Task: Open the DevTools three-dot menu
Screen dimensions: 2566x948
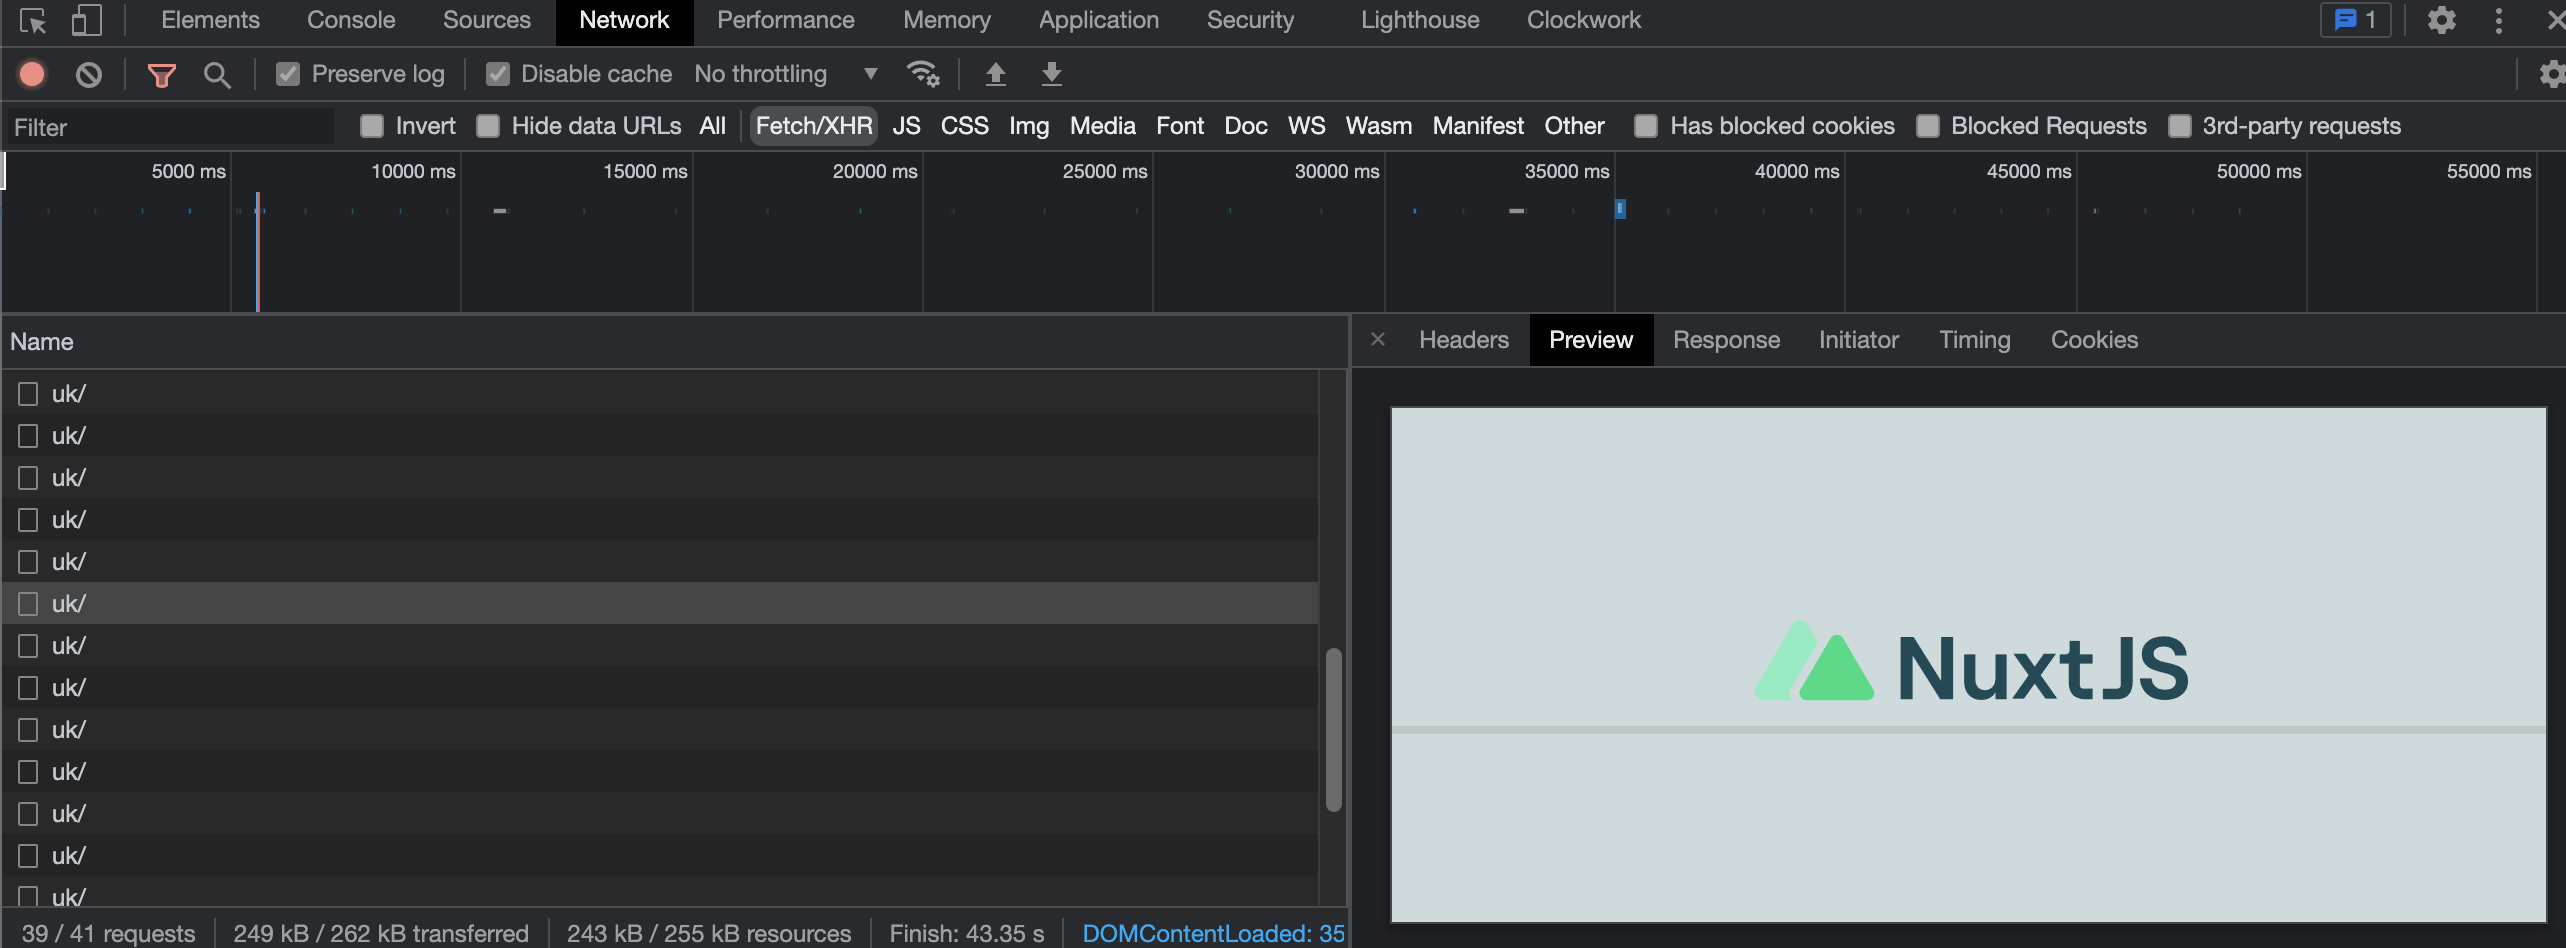Action: 2499,20
